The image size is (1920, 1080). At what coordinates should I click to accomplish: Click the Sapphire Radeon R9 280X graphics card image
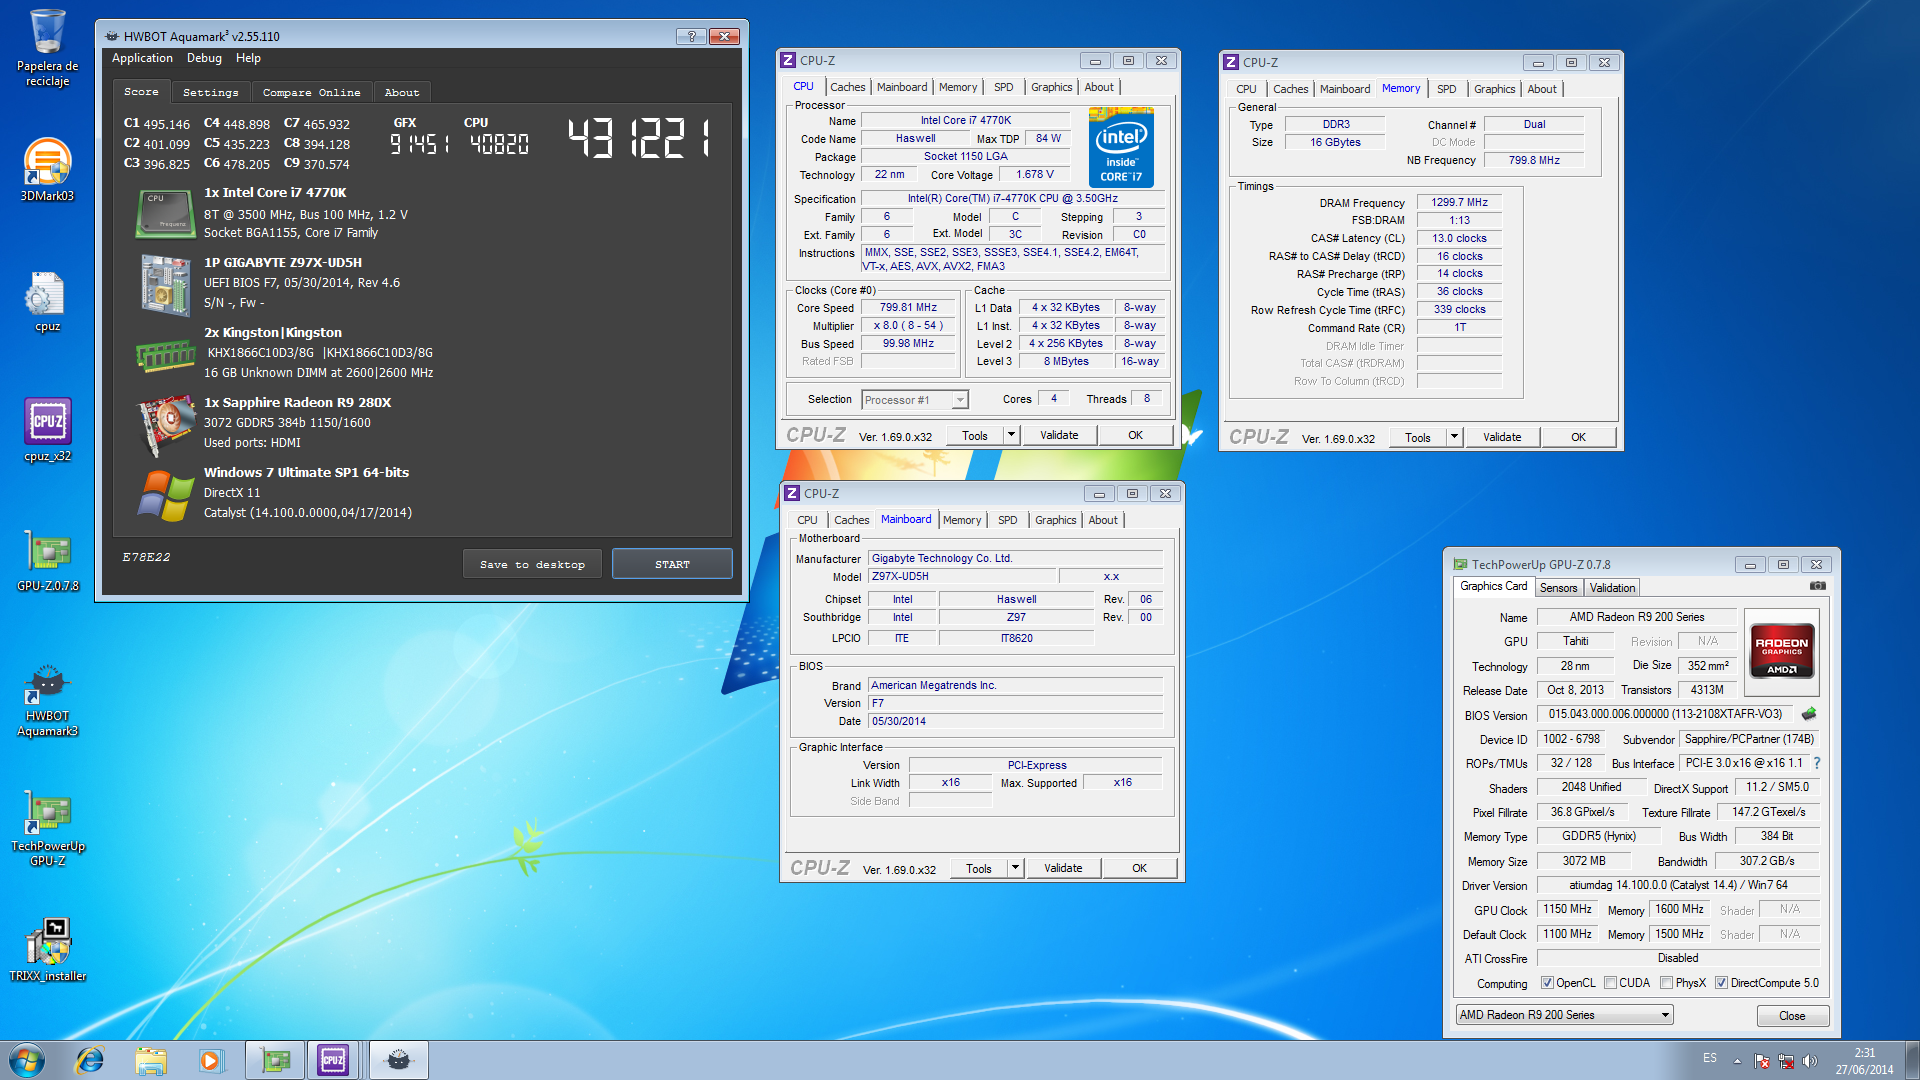tap(166, 425)
